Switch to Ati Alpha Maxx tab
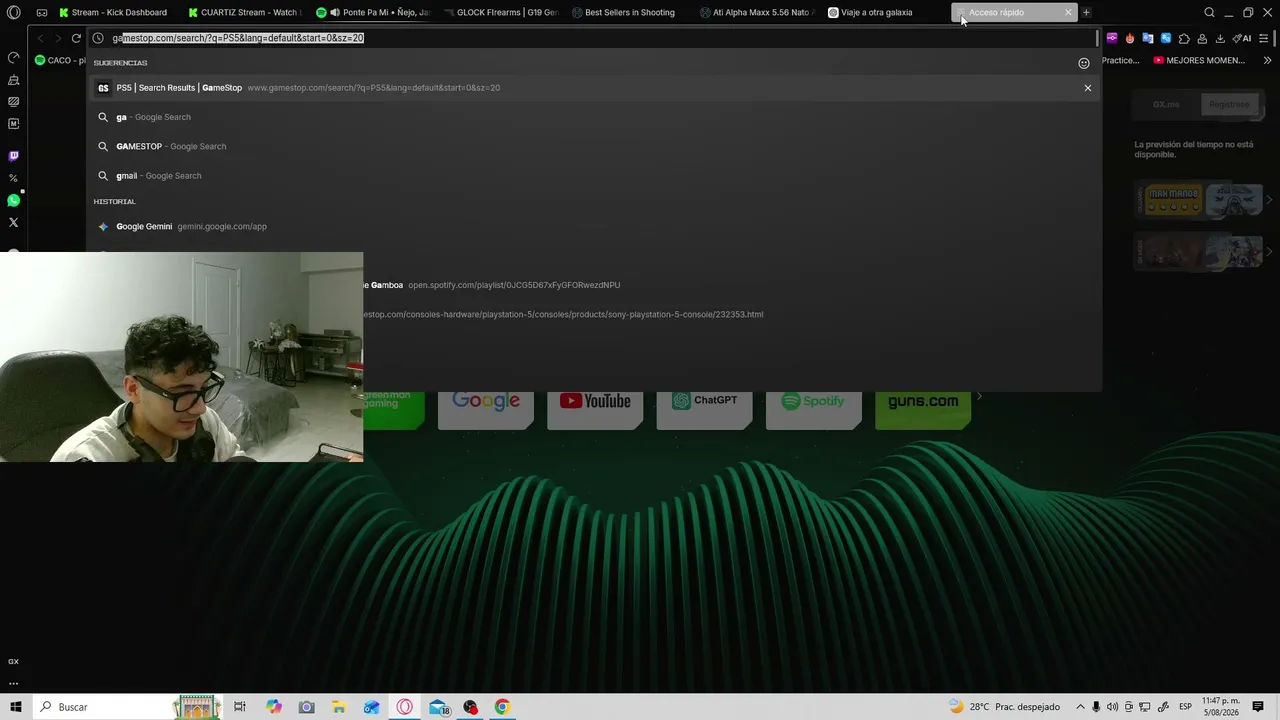1280x720 pixels. click(759, 13)
